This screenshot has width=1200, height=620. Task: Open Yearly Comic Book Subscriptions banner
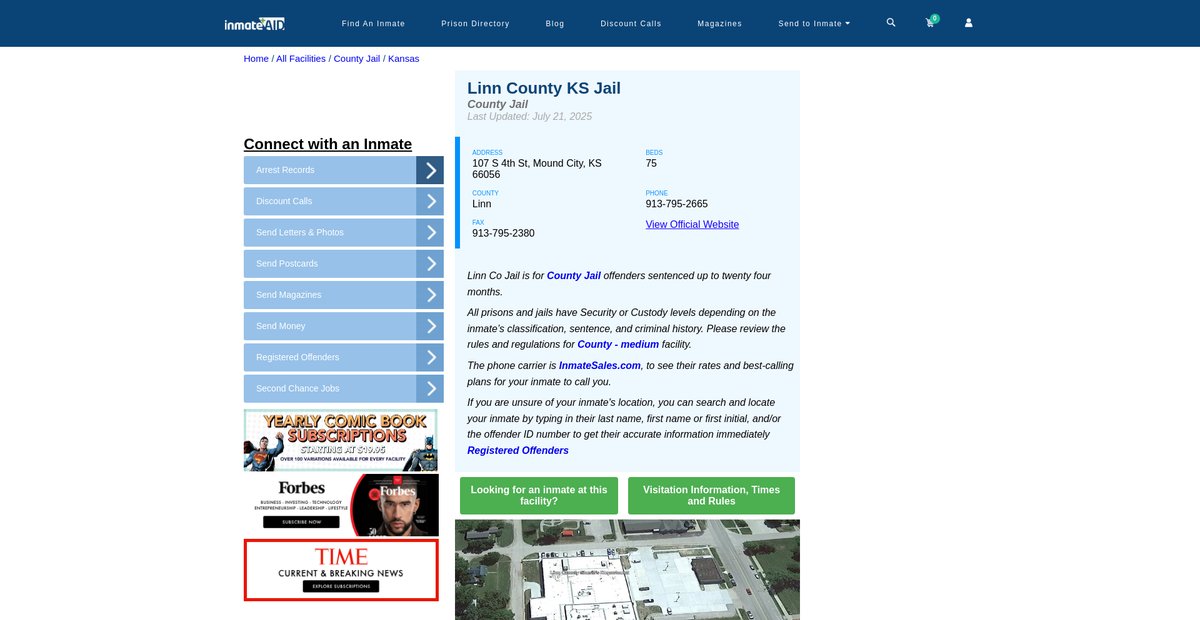point(341,440)
